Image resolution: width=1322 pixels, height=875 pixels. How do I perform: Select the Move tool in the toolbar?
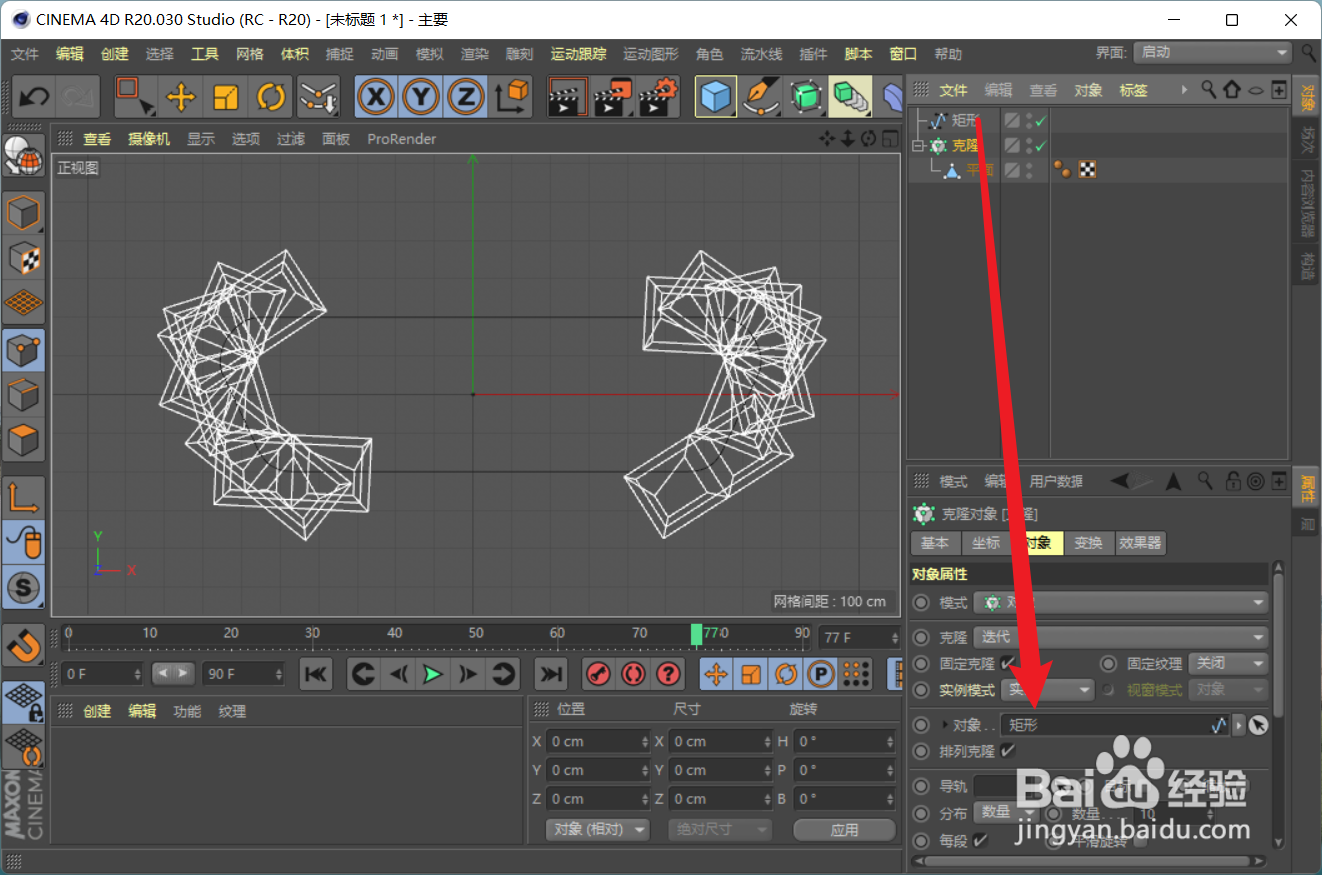click(x=179, y=96)
